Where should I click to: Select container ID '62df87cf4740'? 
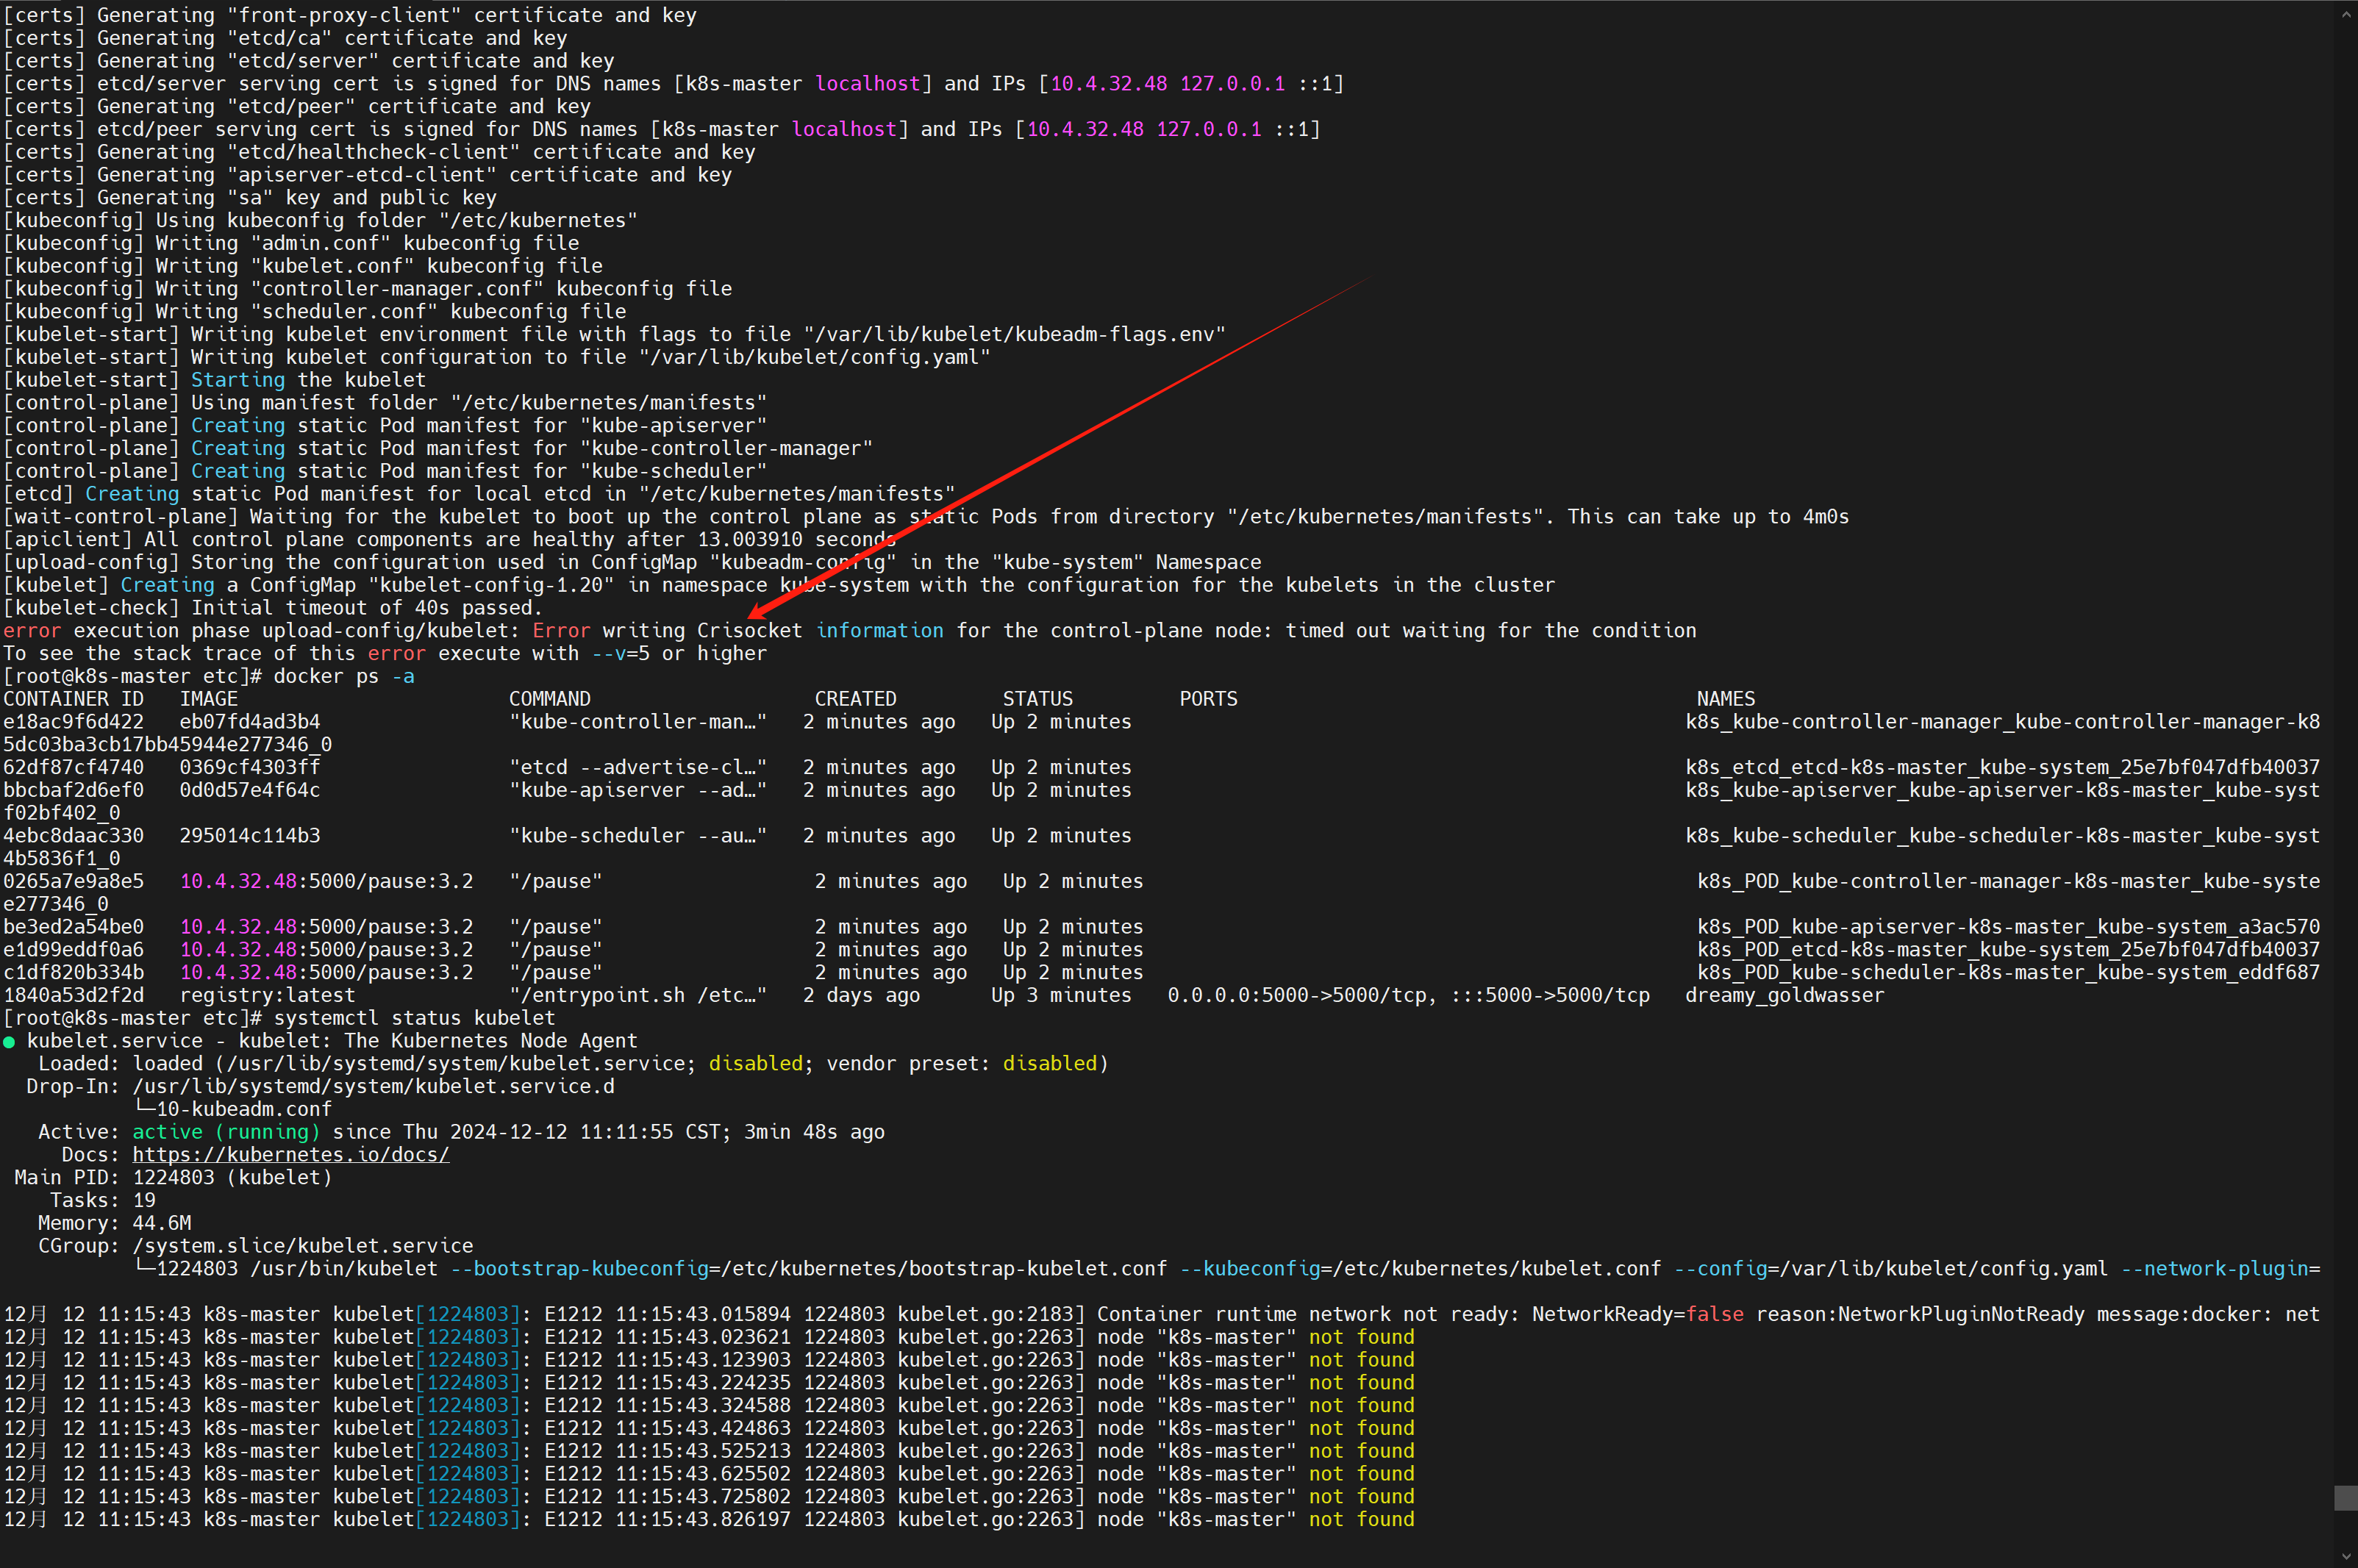[x=73, y=768]
